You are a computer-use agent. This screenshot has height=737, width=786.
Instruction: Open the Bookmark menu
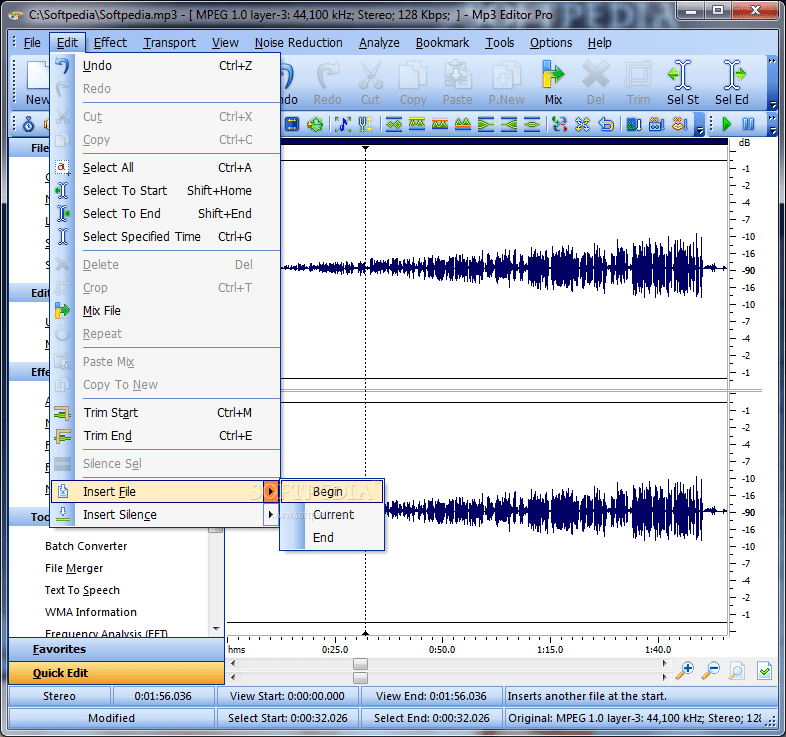point(442,43)
